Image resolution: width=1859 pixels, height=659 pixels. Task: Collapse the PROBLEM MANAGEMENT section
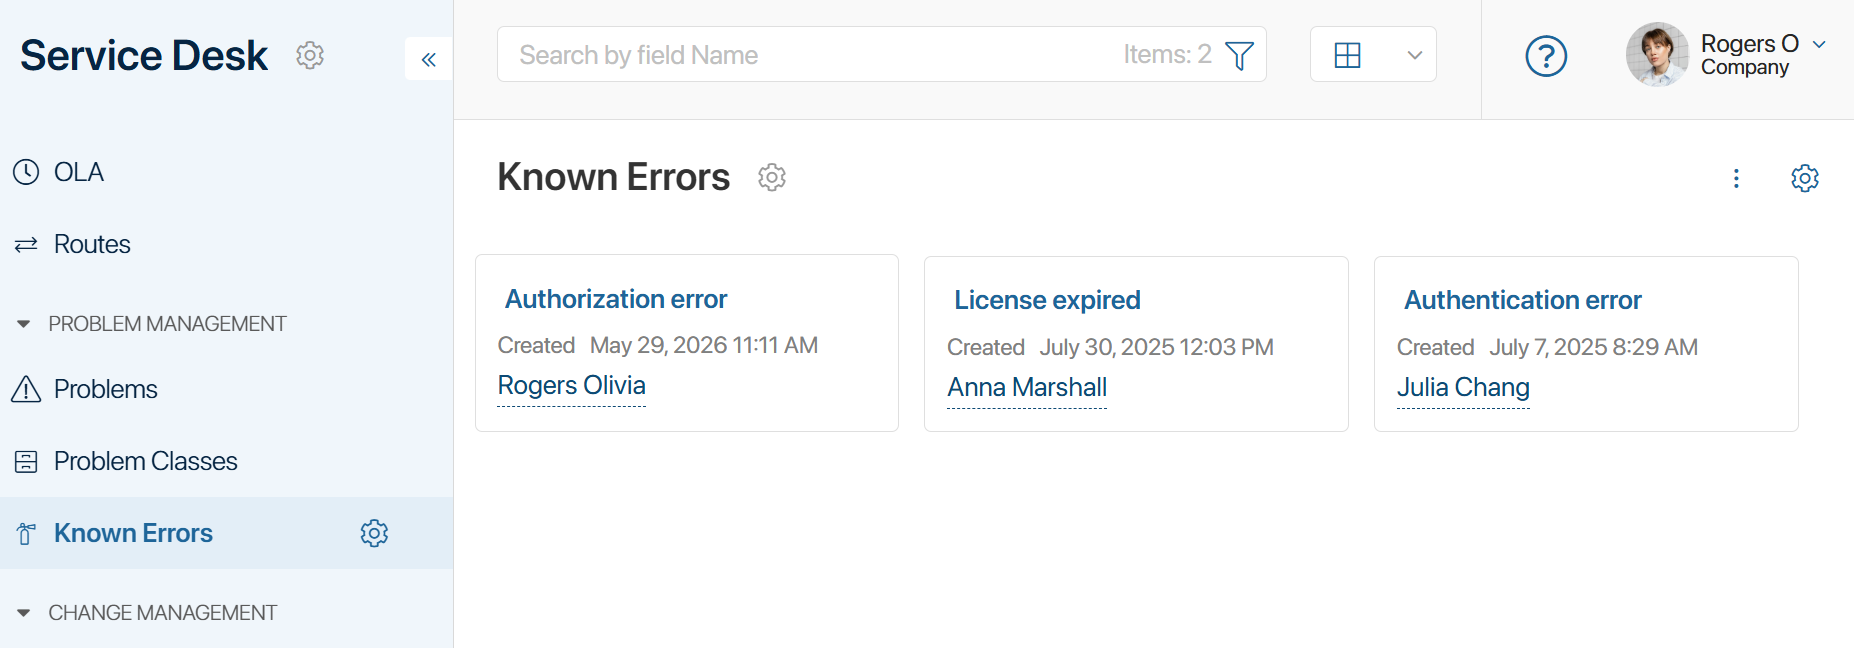coord(24,324)
